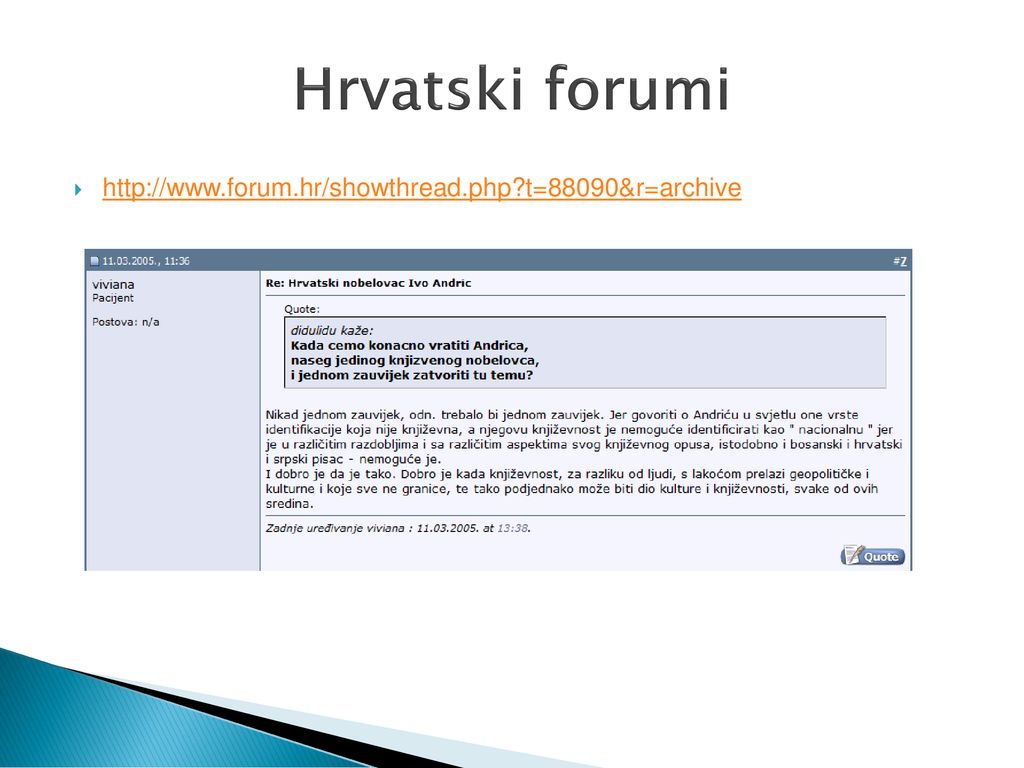Click the reply line starting 'I dobro je da je tako'
Viewport: 1024px width, 768px height.
(568, 474)
